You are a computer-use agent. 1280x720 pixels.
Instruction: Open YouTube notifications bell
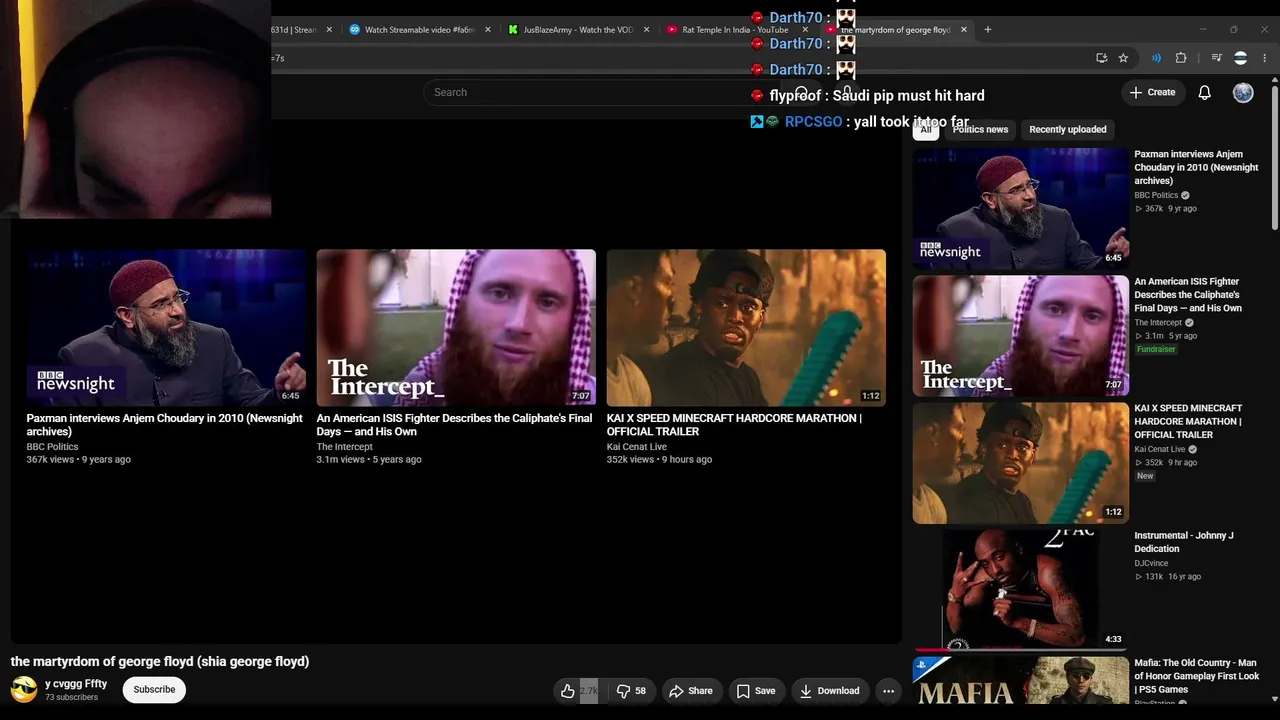click(x=1205, y=92)
